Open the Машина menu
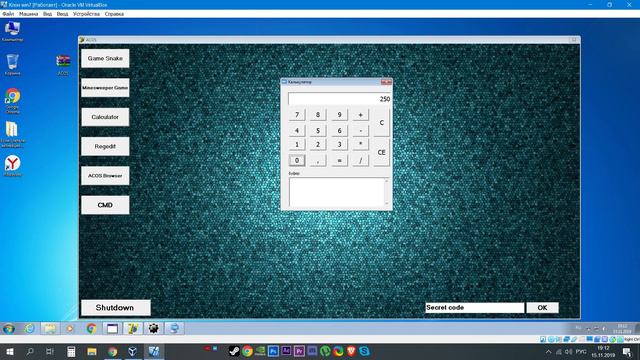The height and width of the screenshot is (360, 640). coord(29,14)
